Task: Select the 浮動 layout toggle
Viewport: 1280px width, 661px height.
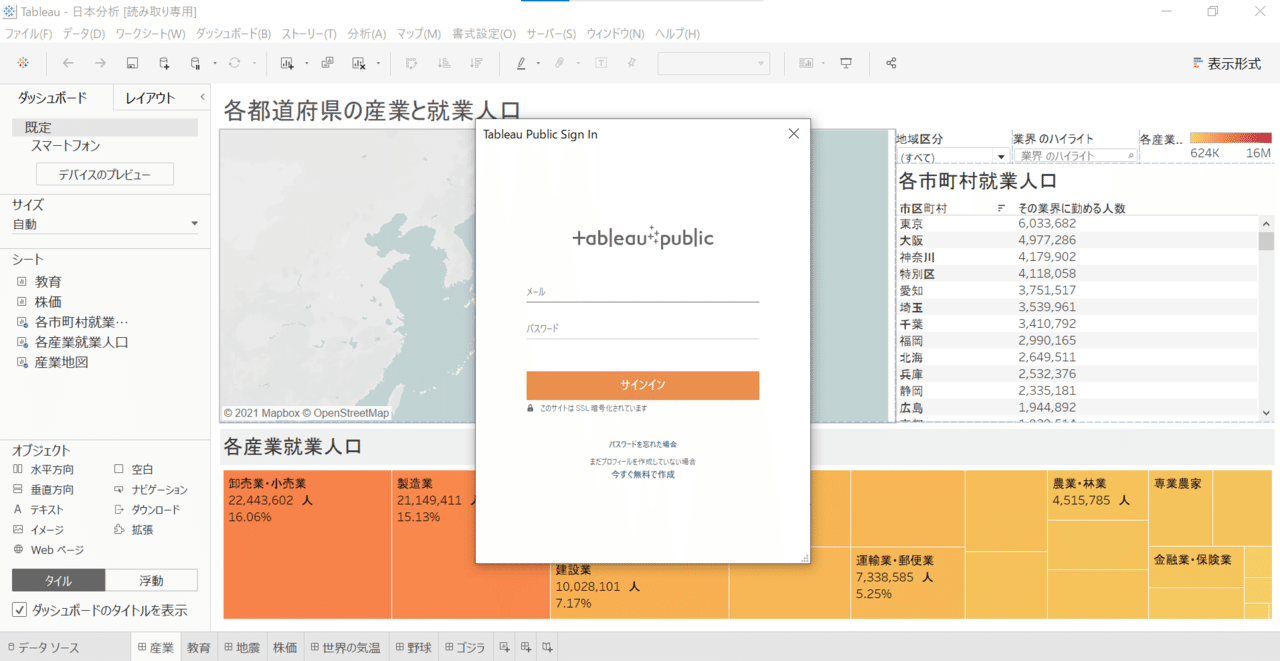Action: [151, 580]
